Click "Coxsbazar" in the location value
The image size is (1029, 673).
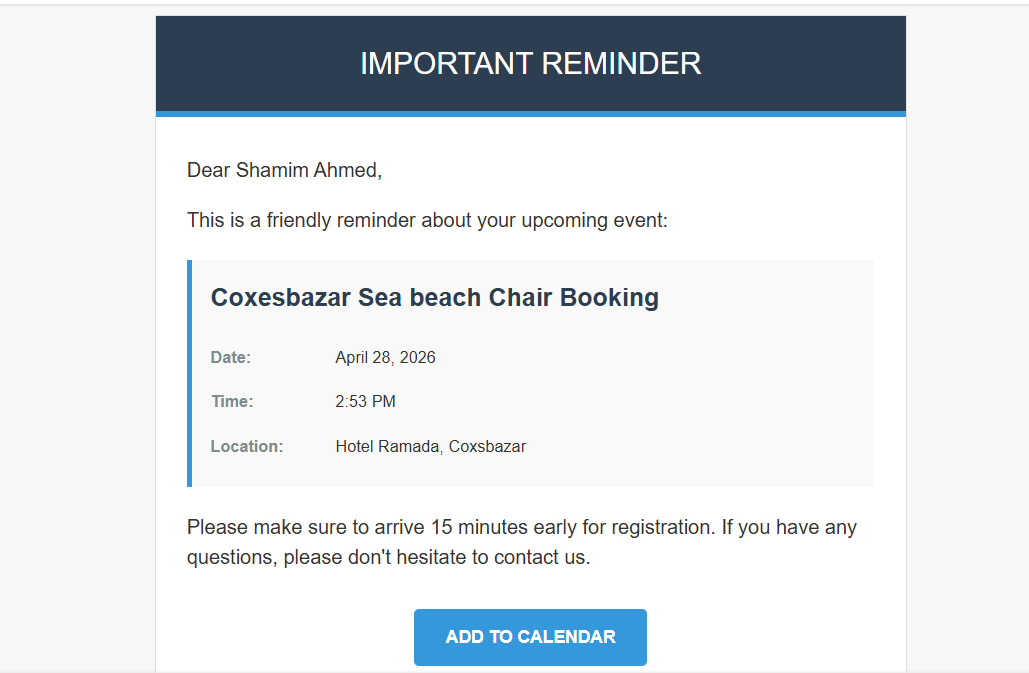pyautogui.click(x=487, y=447)
